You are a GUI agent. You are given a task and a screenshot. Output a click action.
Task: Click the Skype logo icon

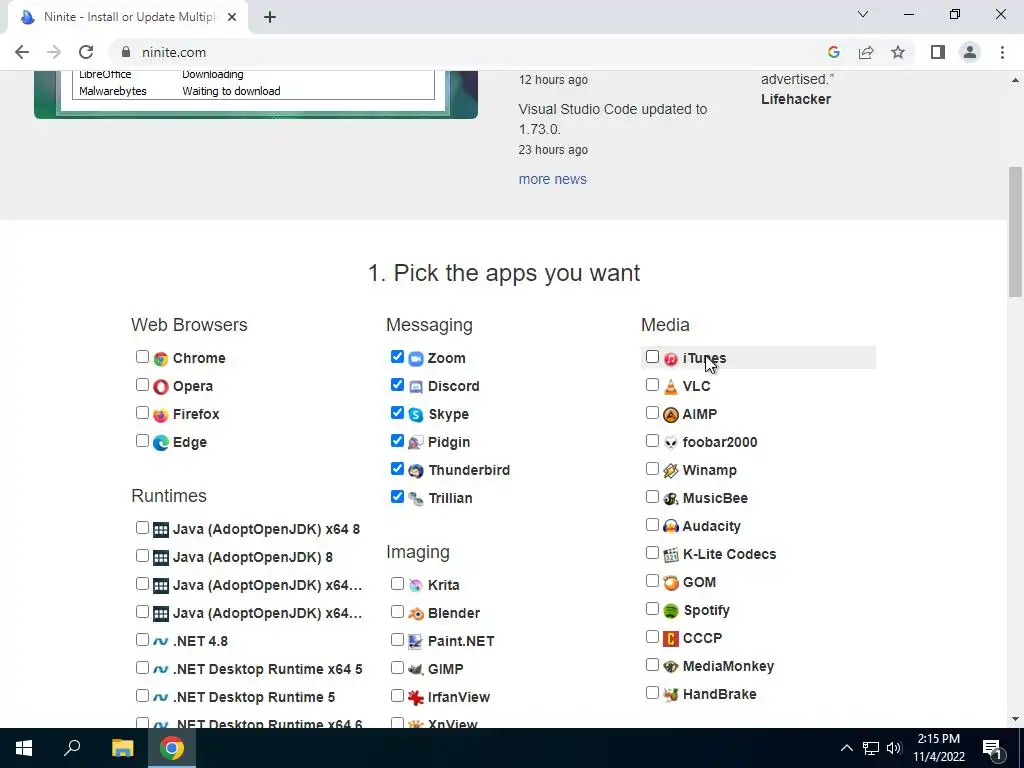pyautogui.click(x=416, y=415)
